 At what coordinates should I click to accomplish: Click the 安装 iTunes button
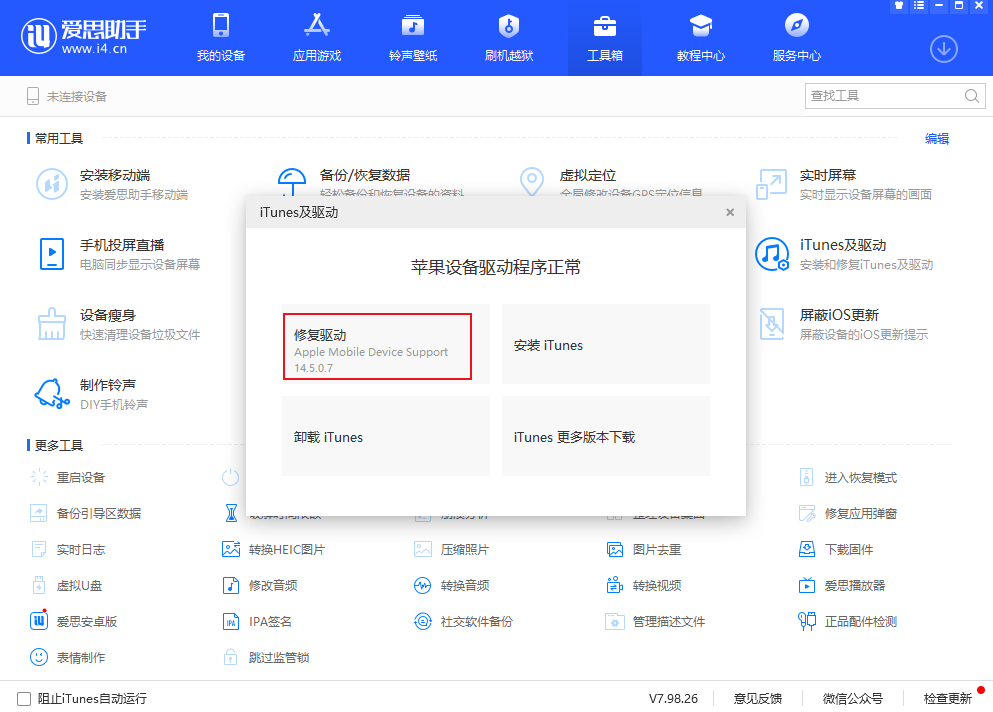(605, 345)
